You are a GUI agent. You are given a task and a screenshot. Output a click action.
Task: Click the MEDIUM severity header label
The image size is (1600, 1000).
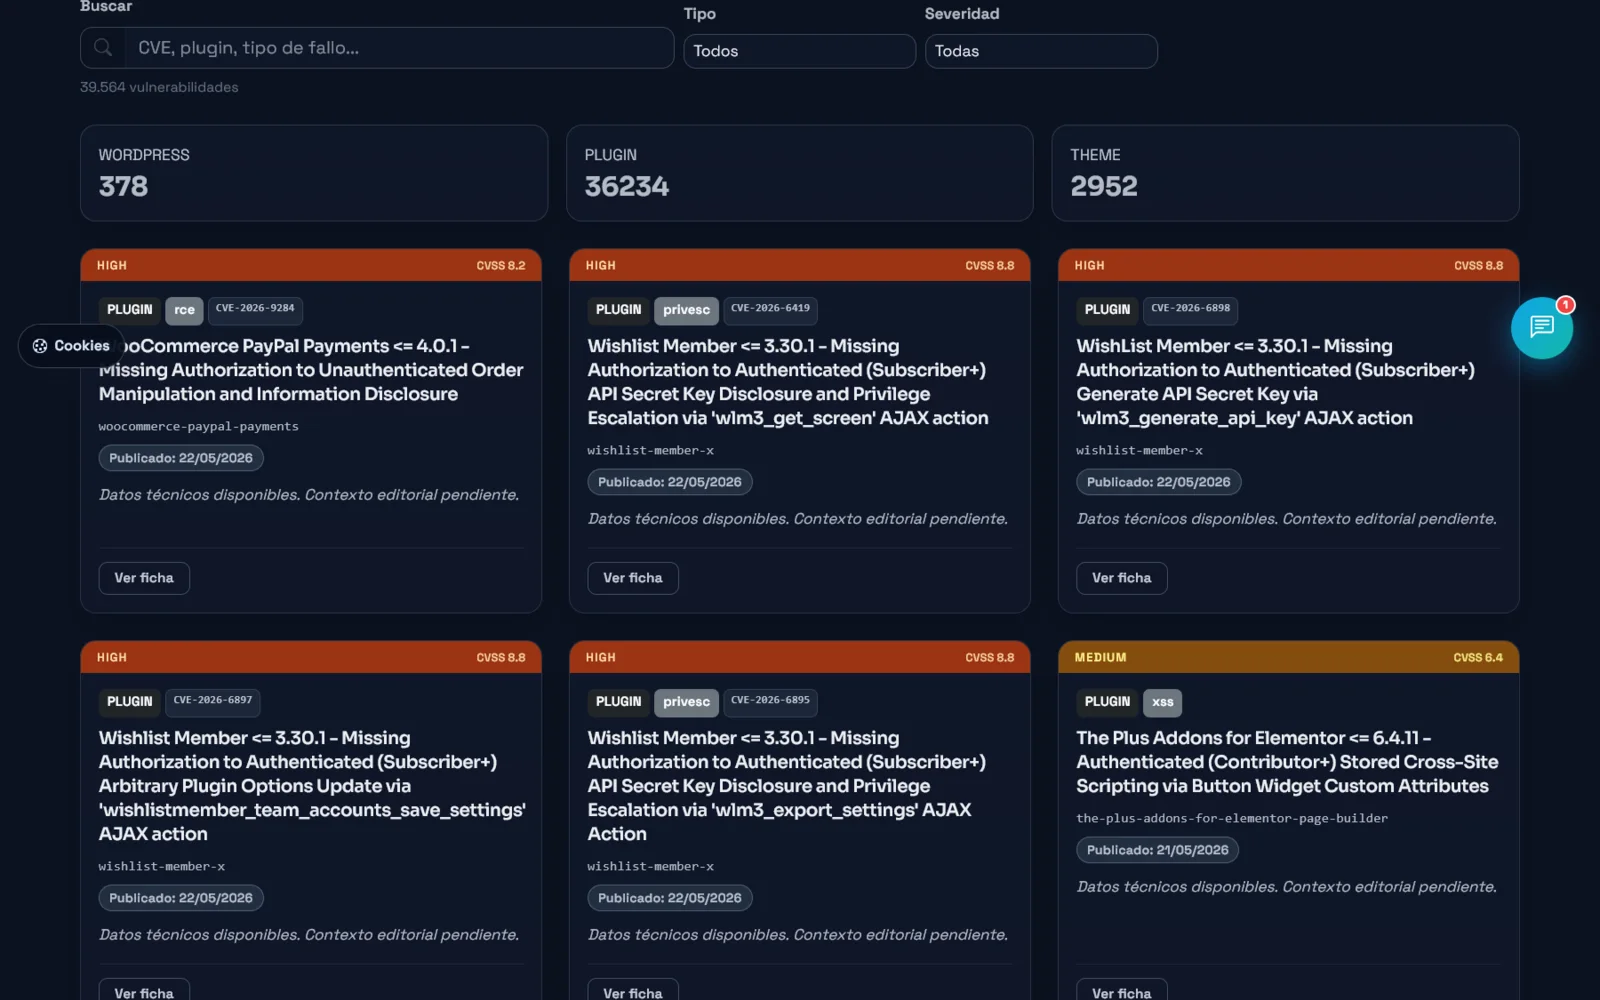click(1100, 658)
